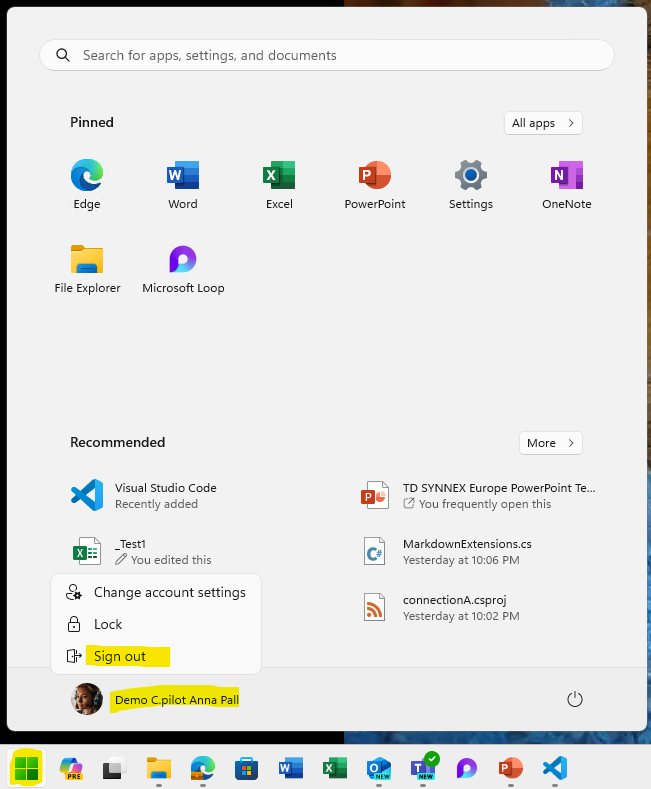Choose Lock from account menu

point(156,624)
